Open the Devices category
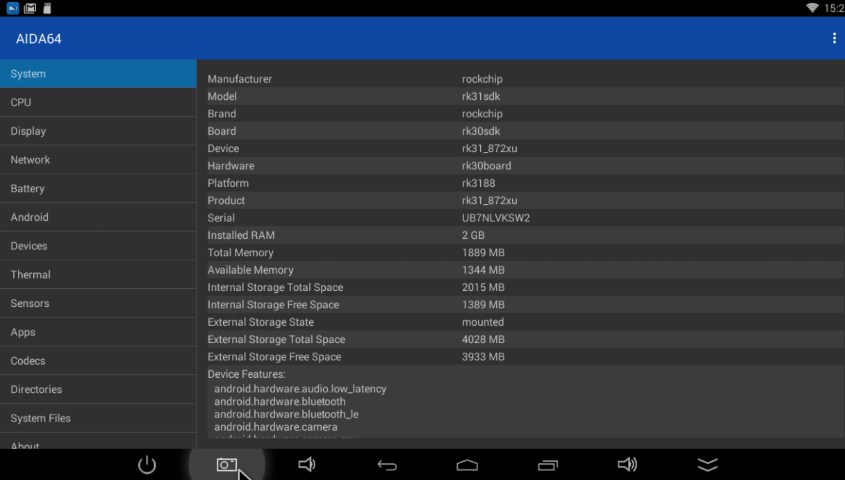Image resolution: width=845 pixels, height=480 pixels. coord(98,246)
